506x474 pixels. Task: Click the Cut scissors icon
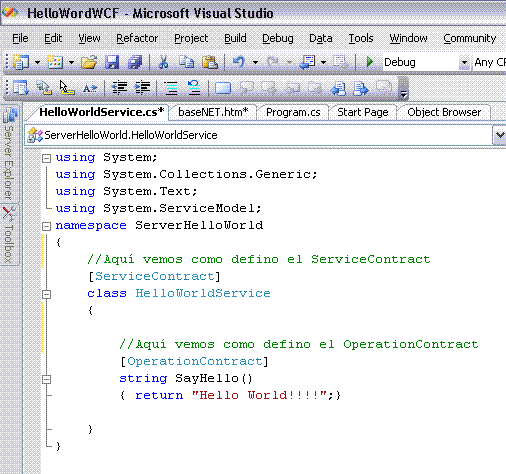tap(163, 62)
